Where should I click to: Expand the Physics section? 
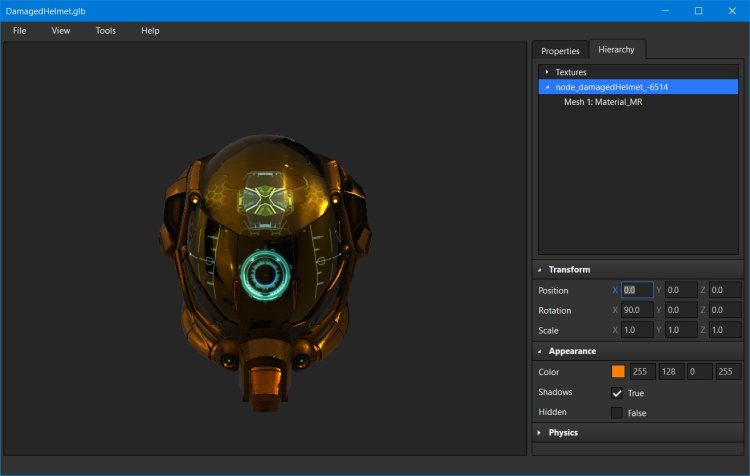[x=540, y=433]
